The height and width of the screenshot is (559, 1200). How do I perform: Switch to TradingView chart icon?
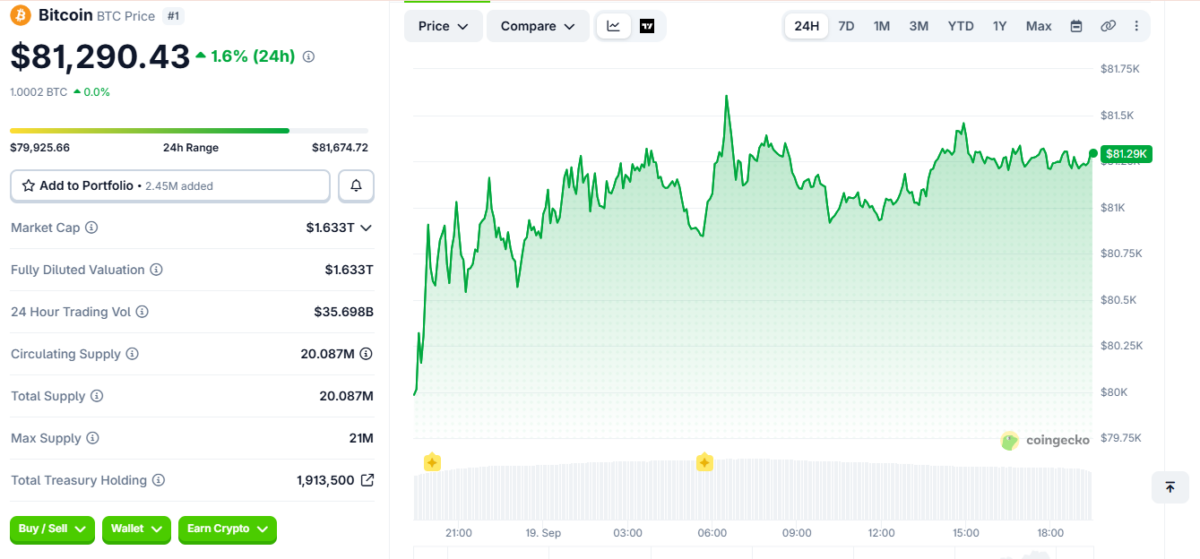click(x=647, y=26)
